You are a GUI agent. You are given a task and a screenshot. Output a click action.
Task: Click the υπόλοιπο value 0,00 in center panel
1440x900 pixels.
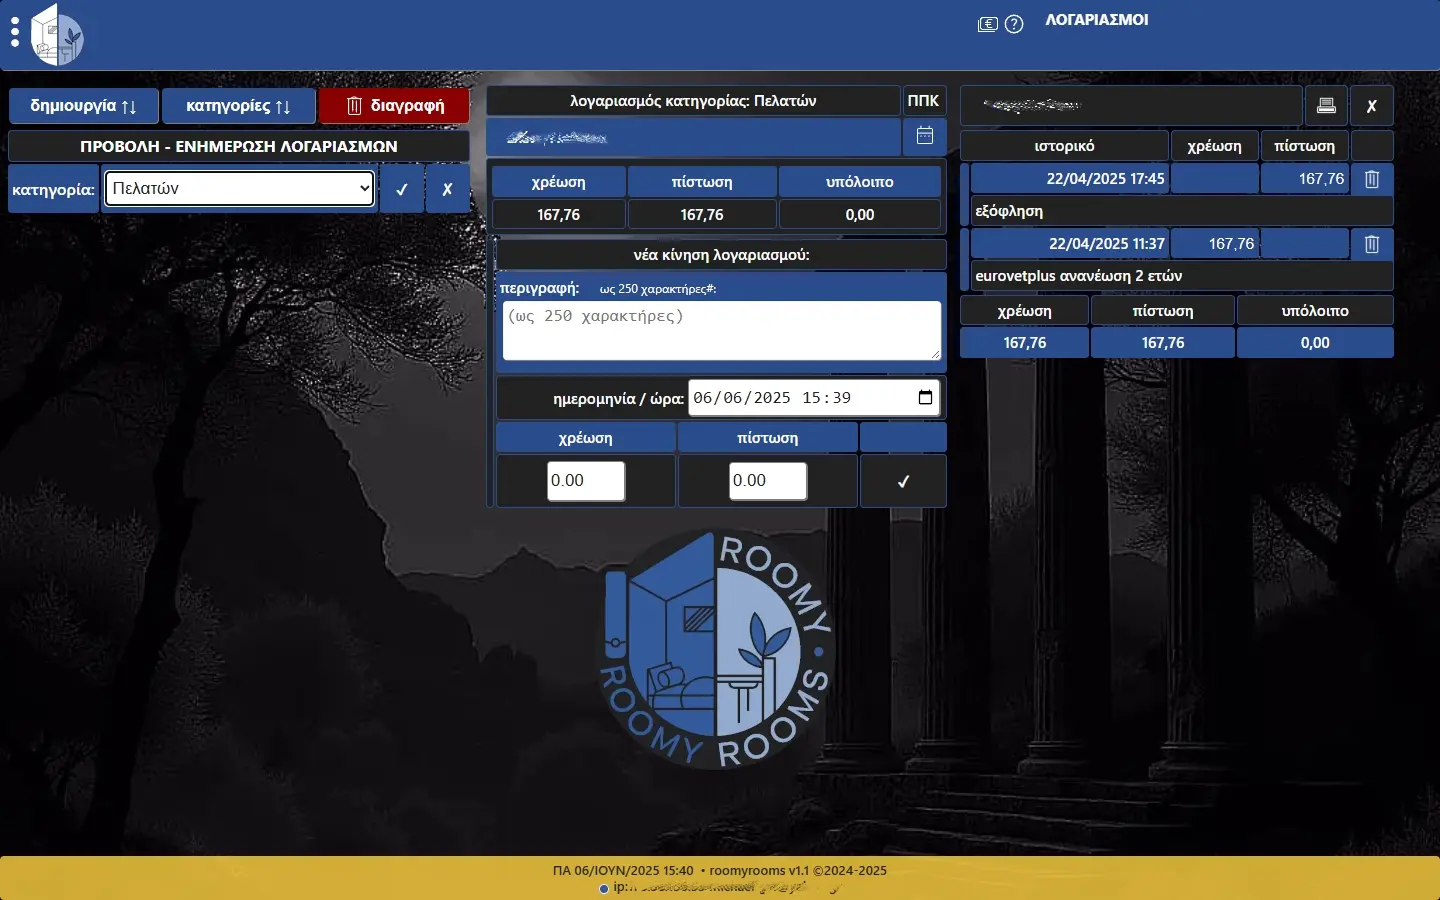pos(860,215)
